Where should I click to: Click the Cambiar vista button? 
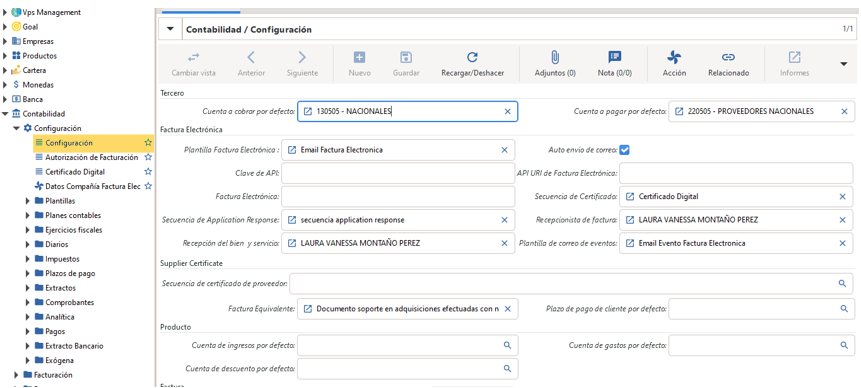[194, 64]
